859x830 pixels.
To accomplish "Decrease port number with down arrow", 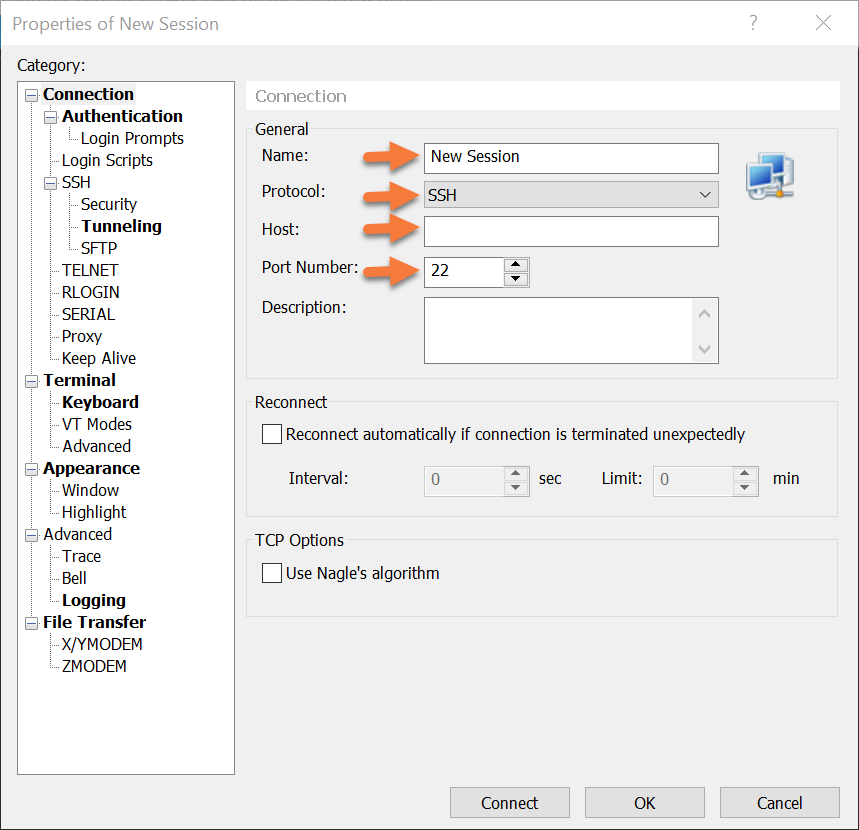I will pyautogui.click(x=516, y=279).
